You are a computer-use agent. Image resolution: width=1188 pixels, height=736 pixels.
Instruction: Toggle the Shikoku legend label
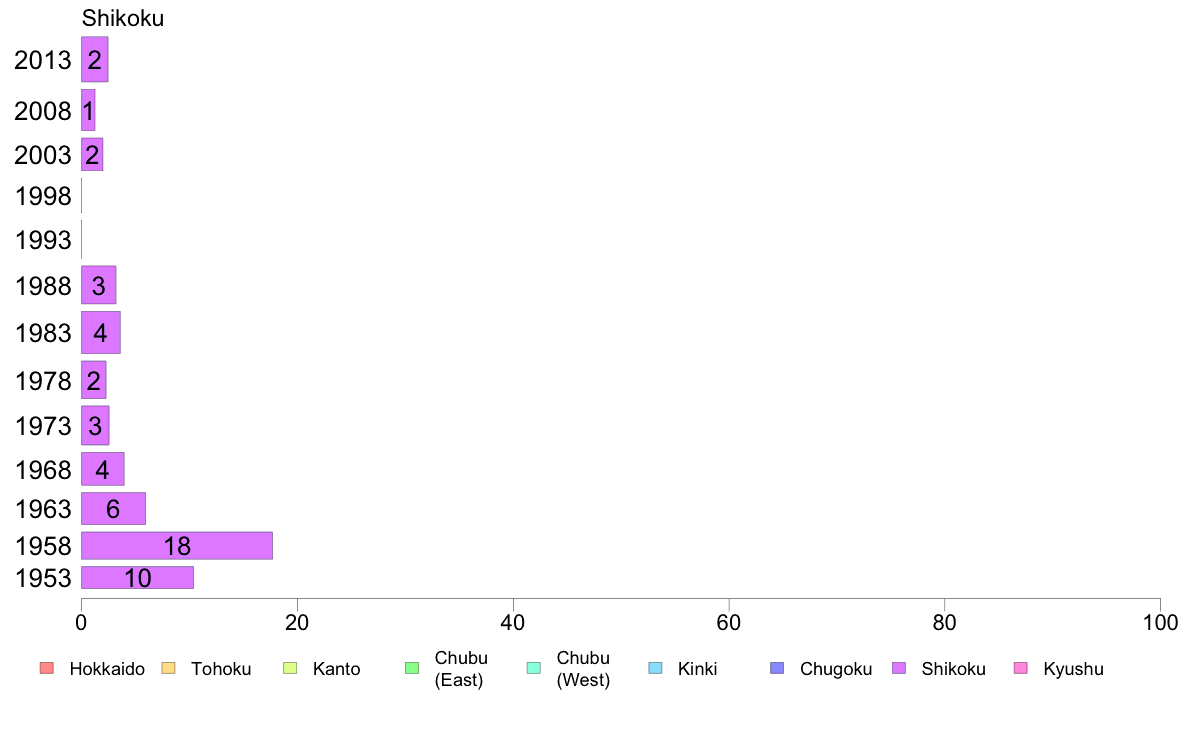[x=953, y=669]
